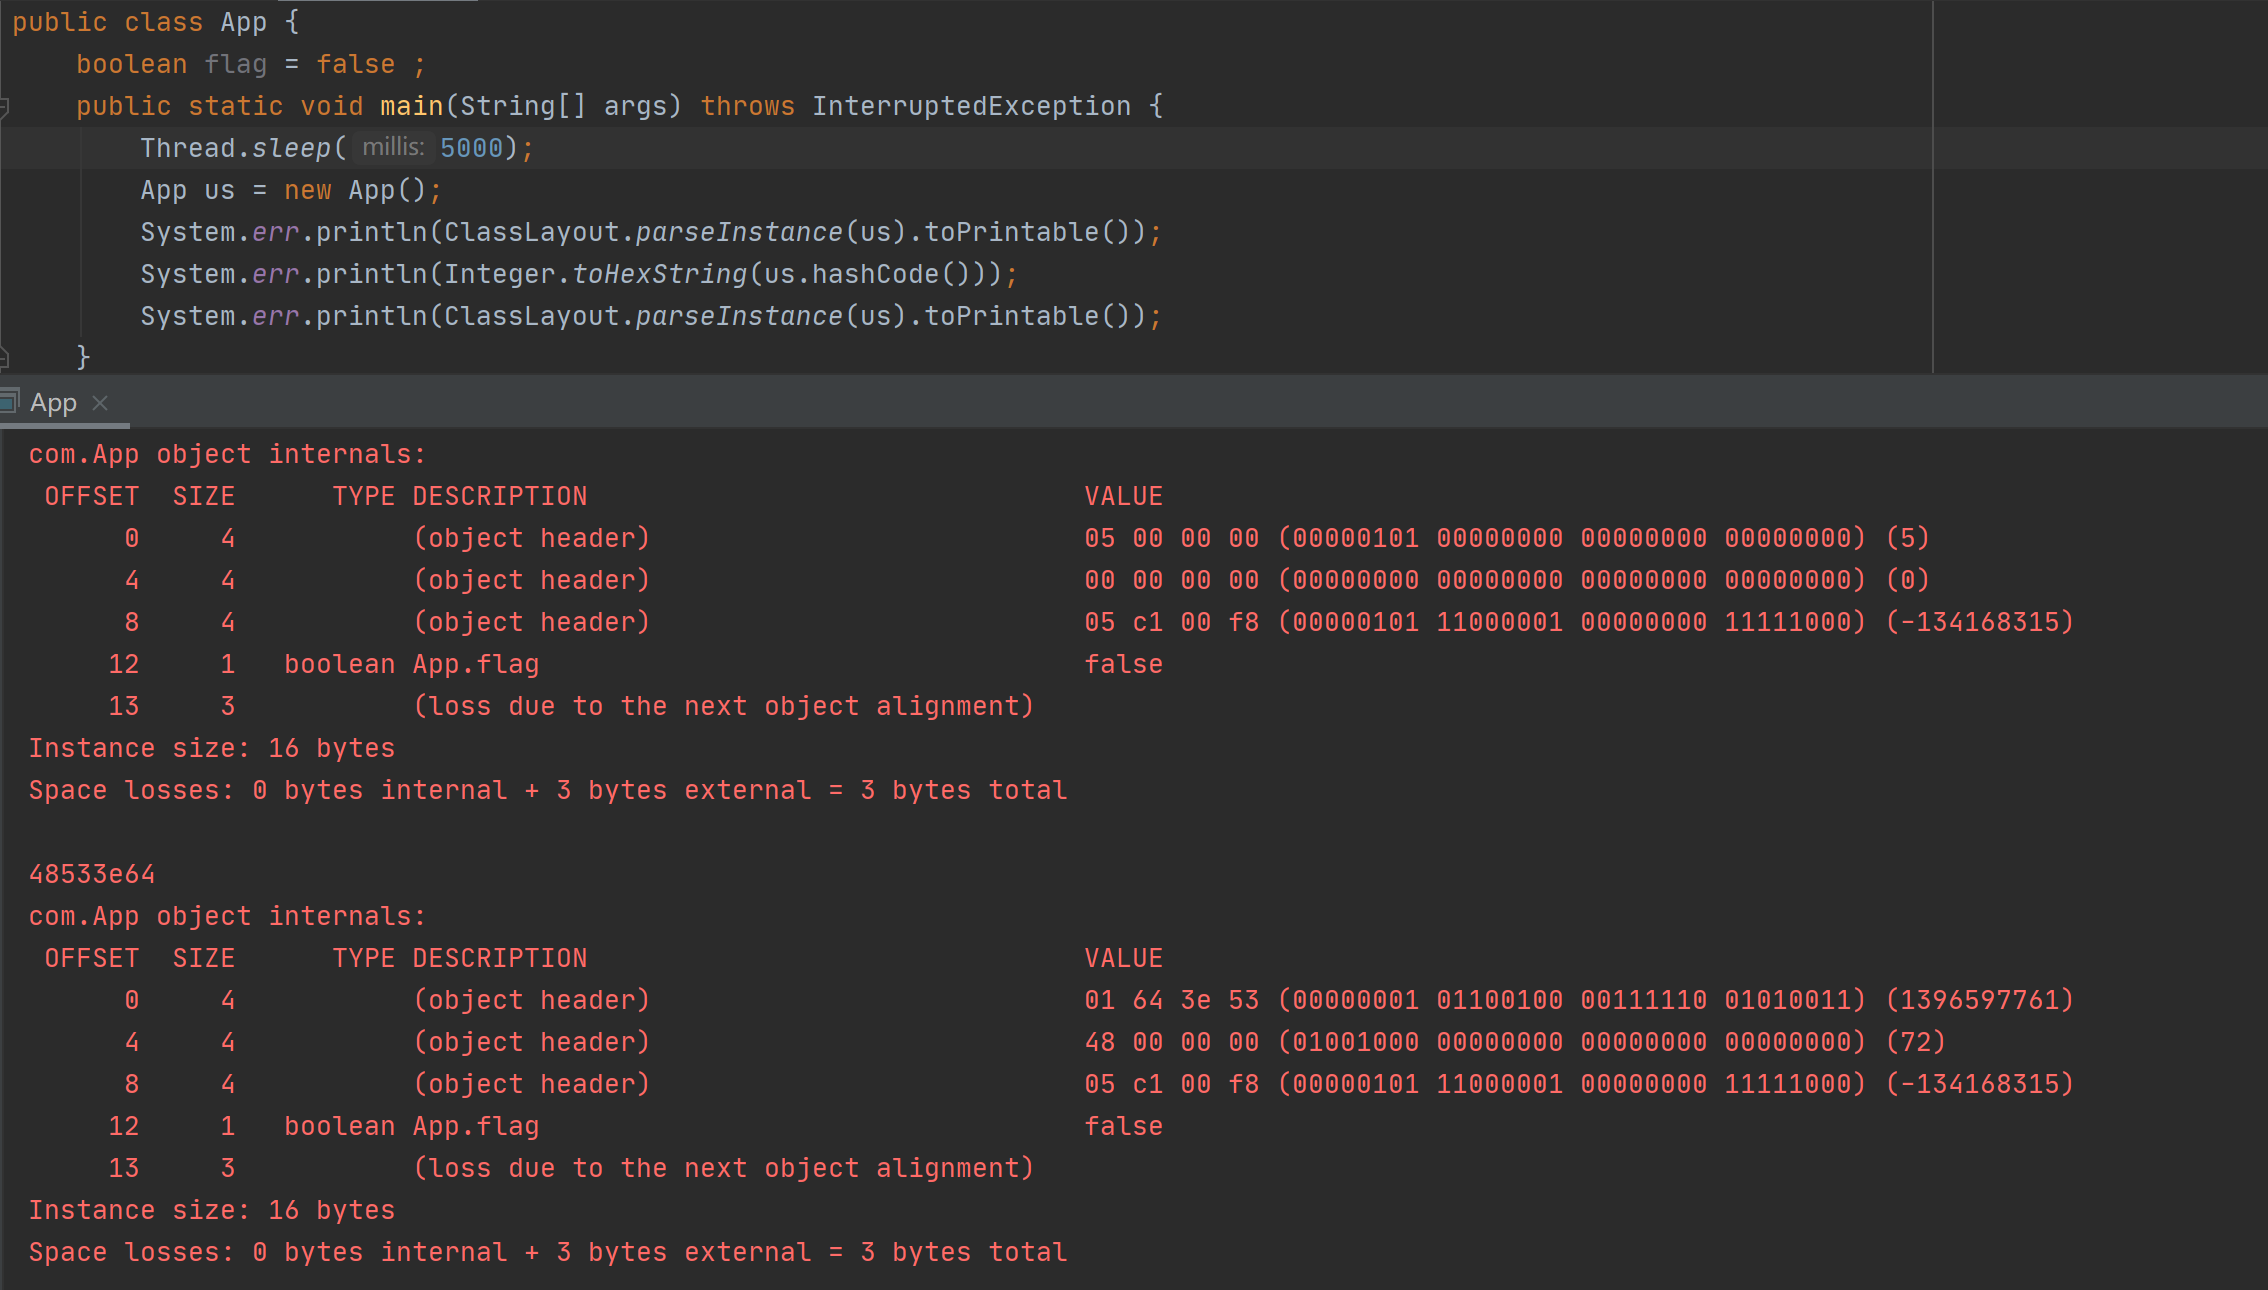Select the App run console tab
Image resolution: width=2268 pixels, height=1290 pixels.
tap(53, 403)
